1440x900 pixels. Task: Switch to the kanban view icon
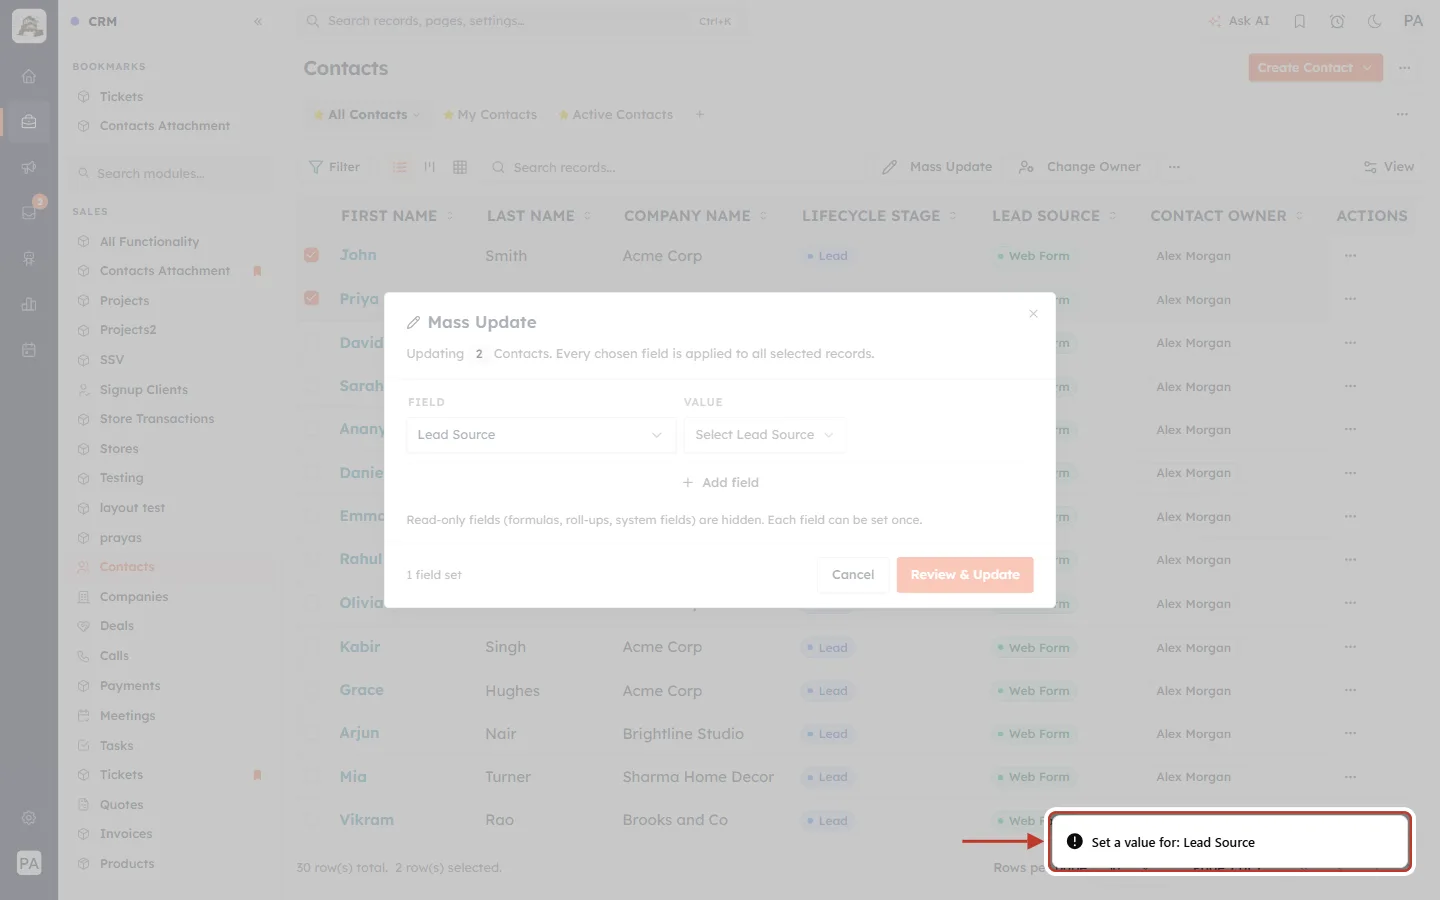click(430, 167)
